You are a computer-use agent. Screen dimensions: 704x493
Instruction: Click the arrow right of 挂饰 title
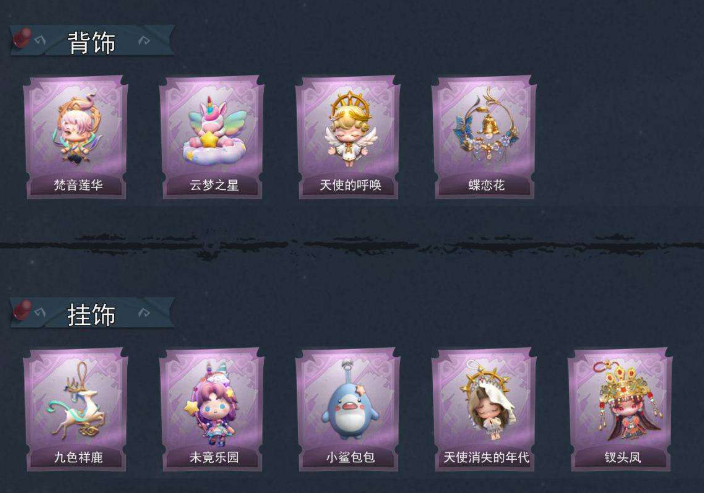coord(144,313)
